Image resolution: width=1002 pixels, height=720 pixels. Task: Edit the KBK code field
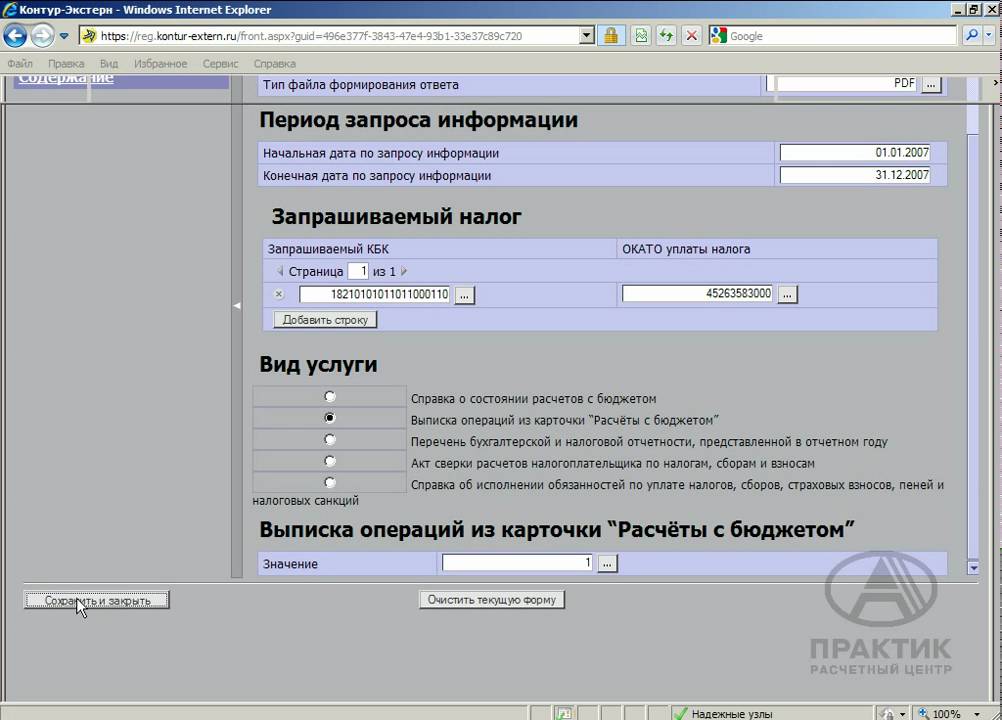[374, 295]
